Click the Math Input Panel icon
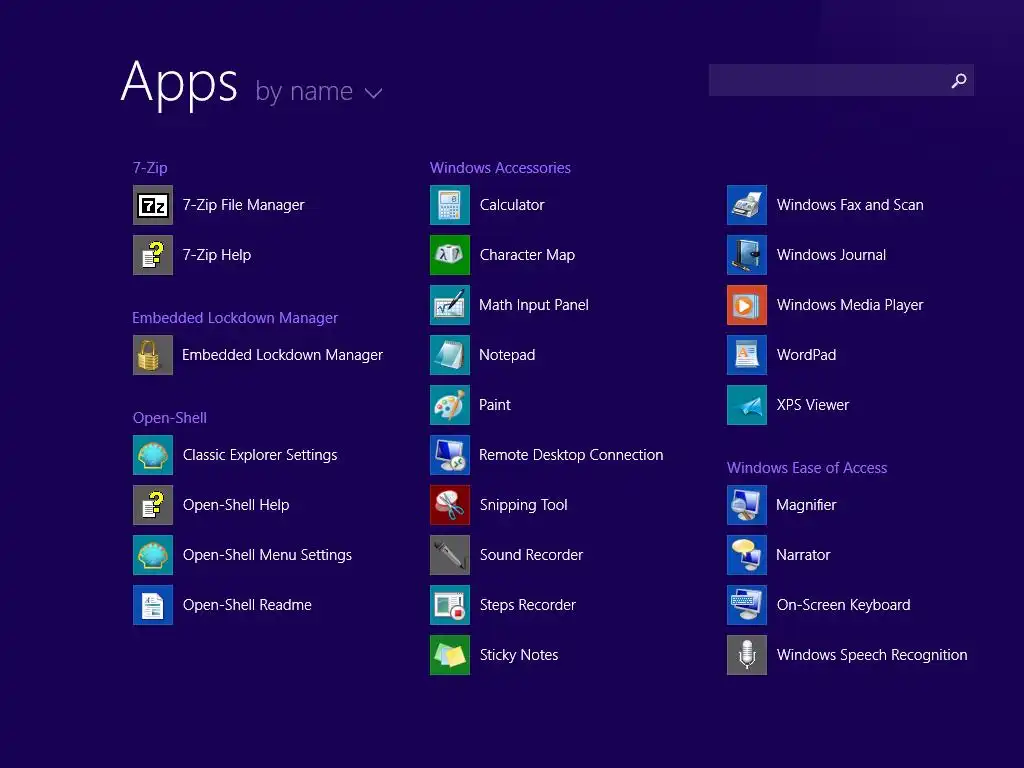Screen dimensions: 1024x768 click(450, 305)
